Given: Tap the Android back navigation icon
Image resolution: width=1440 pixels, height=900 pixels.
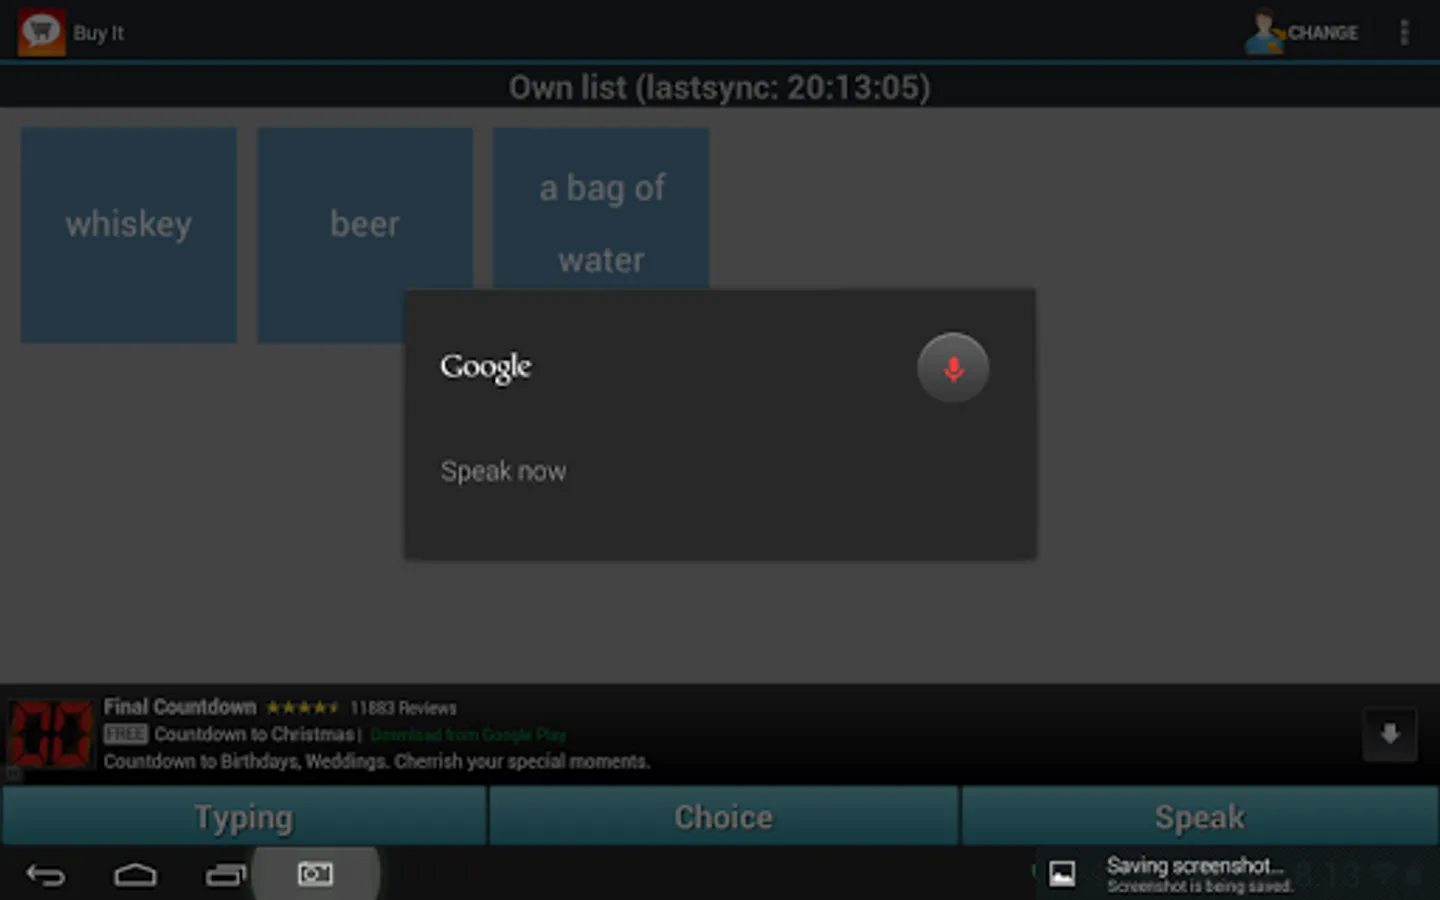Looking at the screenshot, I should tap(45, 875).
